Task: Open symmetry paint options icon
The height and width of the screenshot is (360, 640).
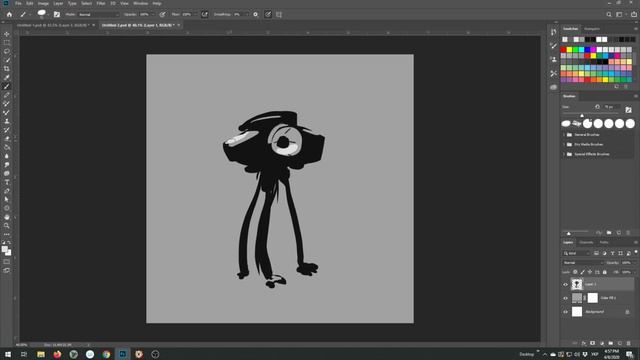Action: pos(279,14)
